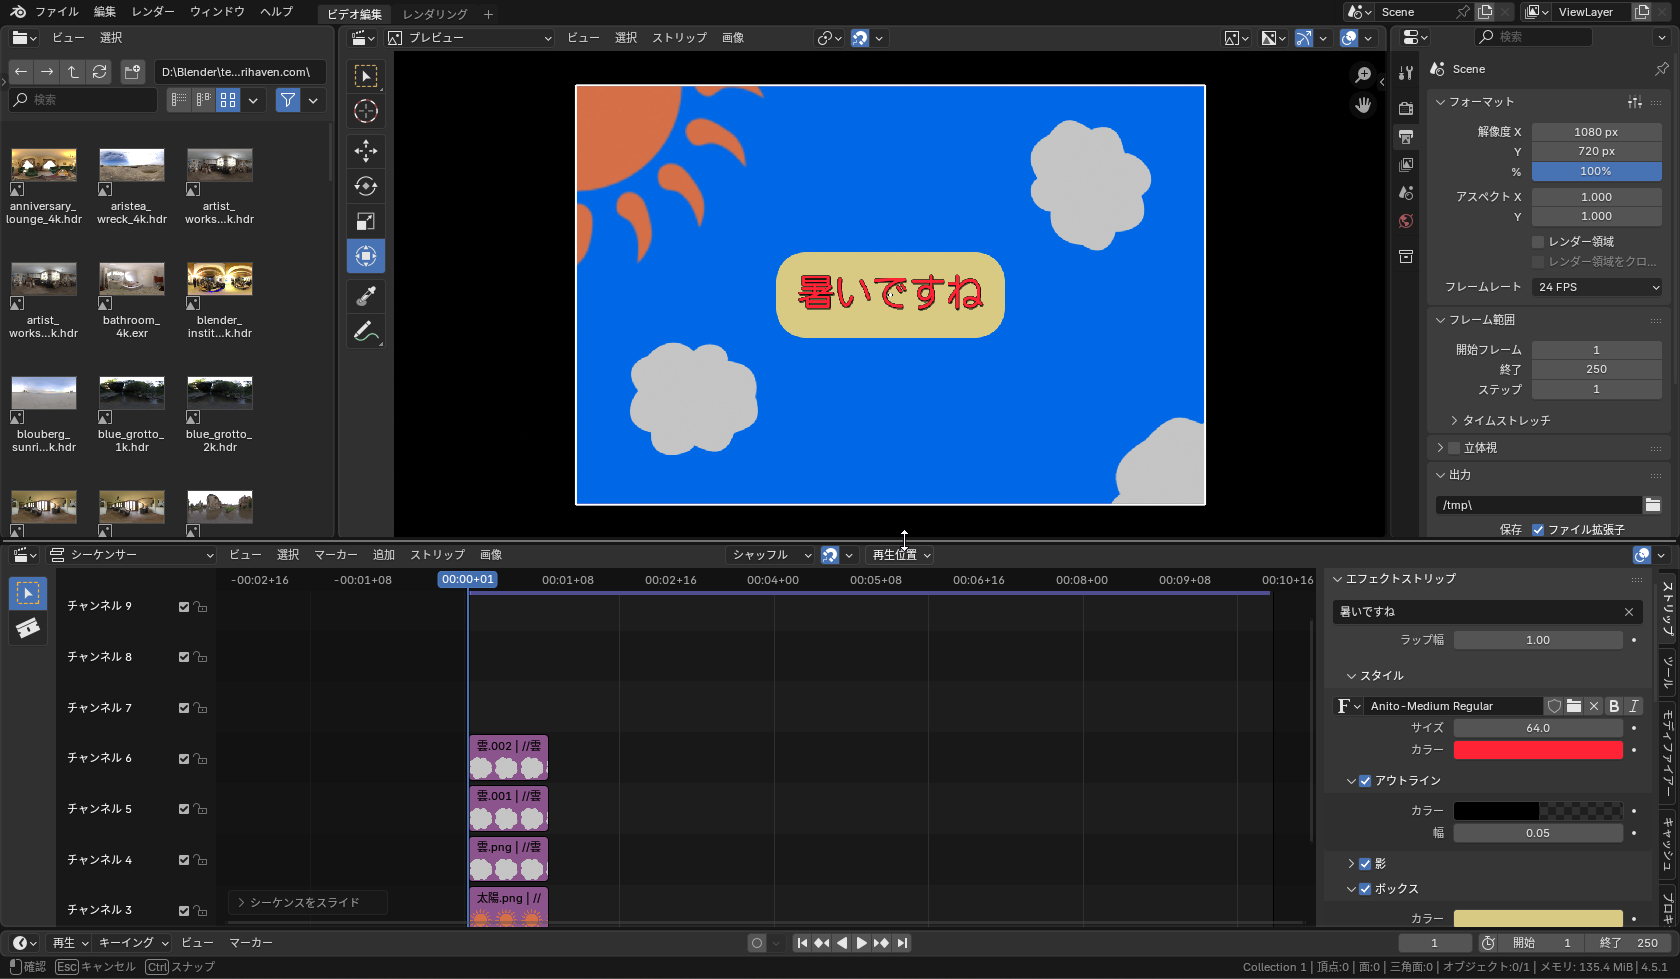This screenshot has height=979, width=1680.
Task: Open the 再生位置 dropdown
Action: point(902,555)
